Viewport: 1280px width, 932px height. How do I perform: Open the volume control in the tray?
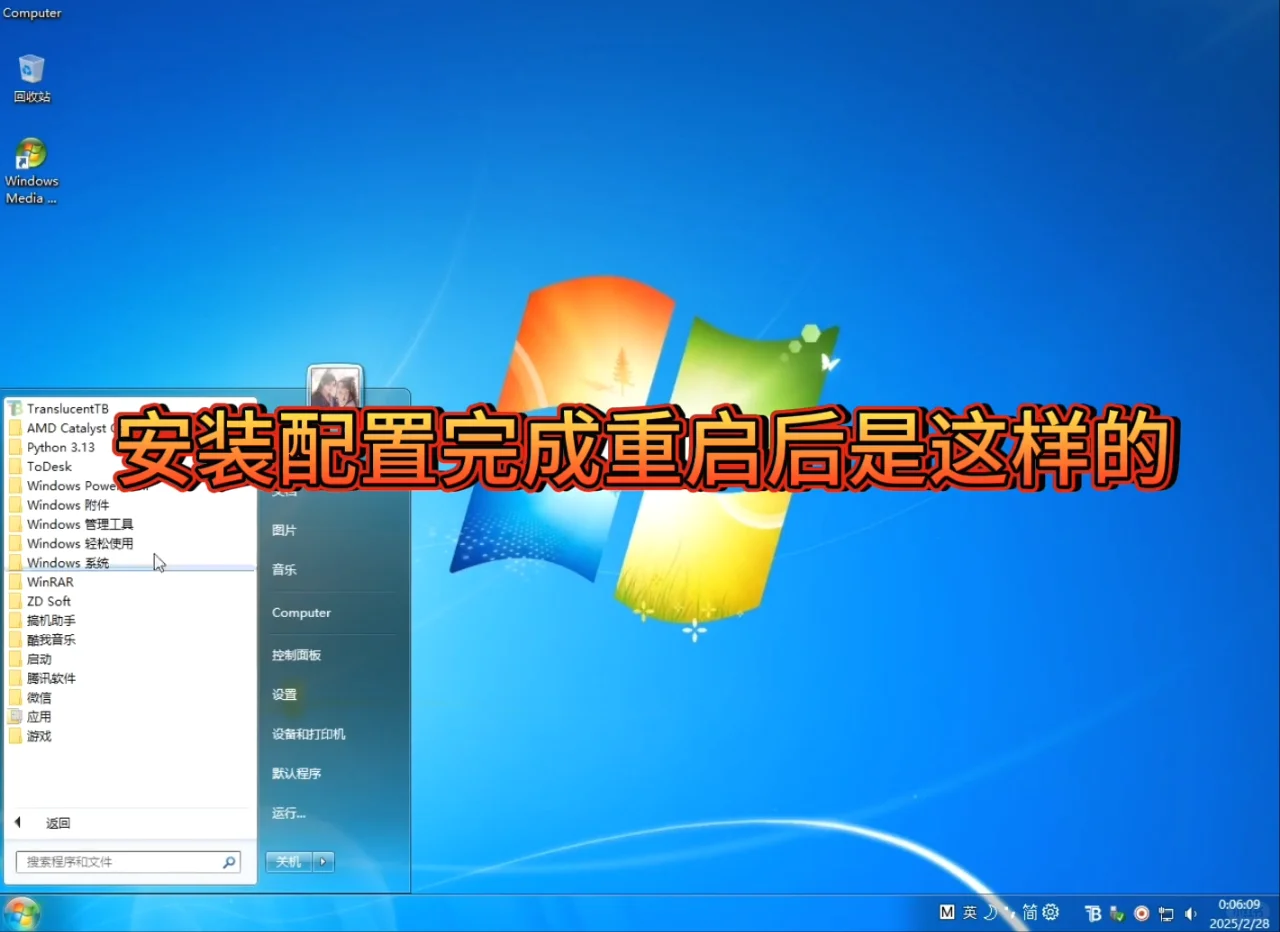(x=1191, y=913)
